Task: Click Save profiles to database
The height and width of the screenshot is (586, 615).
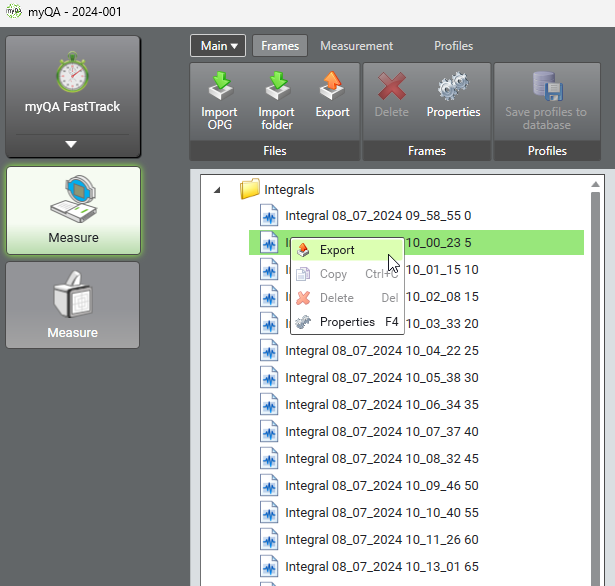Action: [546, 101]
